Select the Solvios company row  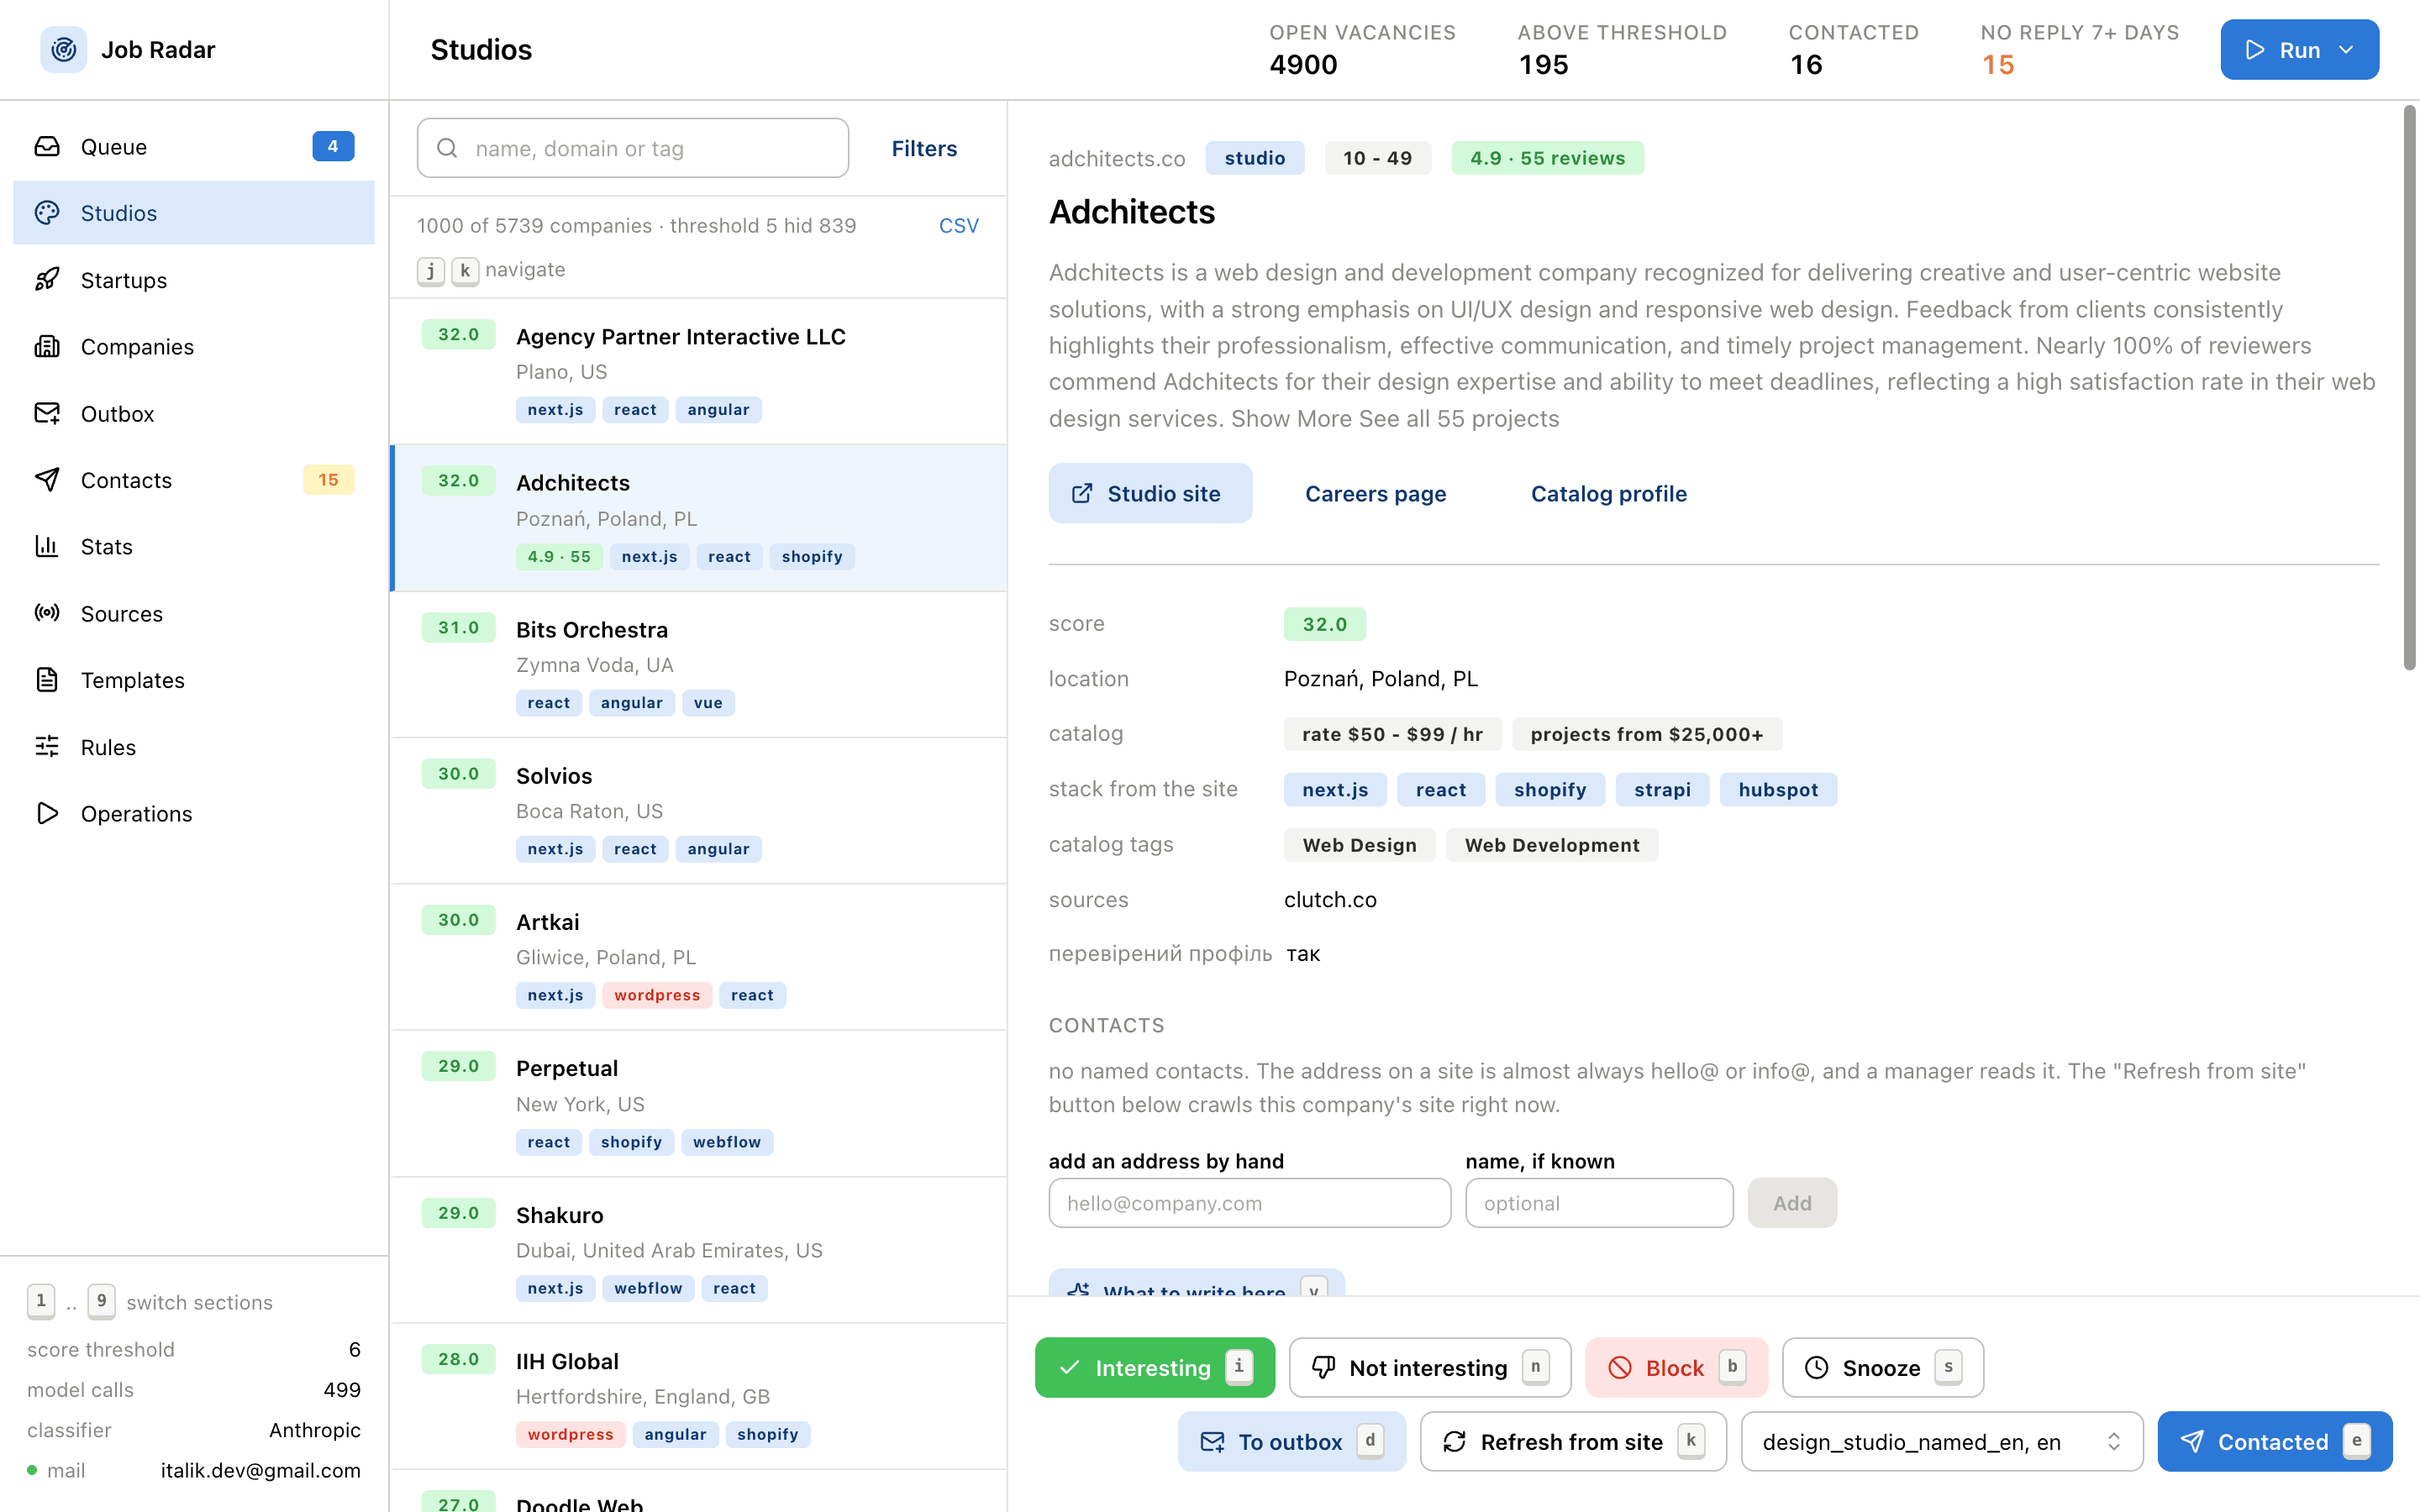[699, 811]
